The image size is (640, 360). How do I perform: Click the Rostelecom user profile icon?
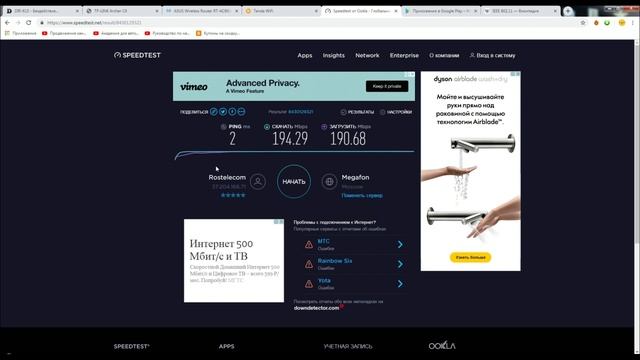[258, 182]
